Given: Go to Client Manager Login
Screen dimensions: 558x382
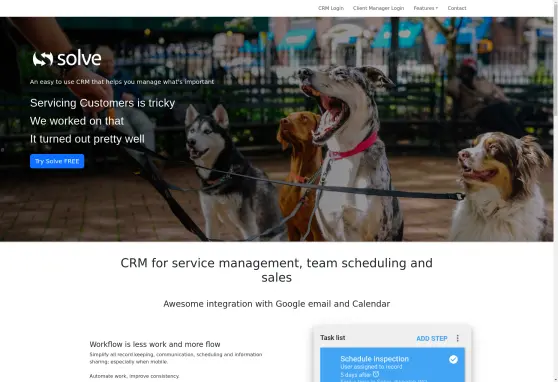Looking at the screenshot, I should (x=378, y=8).
